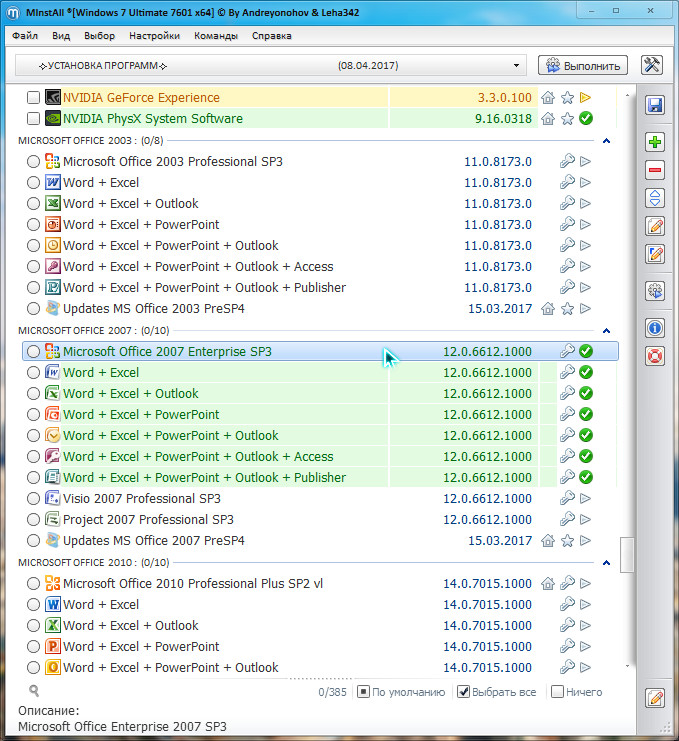679x741 pixels.
Task: Click key icon for Microsoft Office 2003 Professional SP3
Action: (x=567, y=161)
